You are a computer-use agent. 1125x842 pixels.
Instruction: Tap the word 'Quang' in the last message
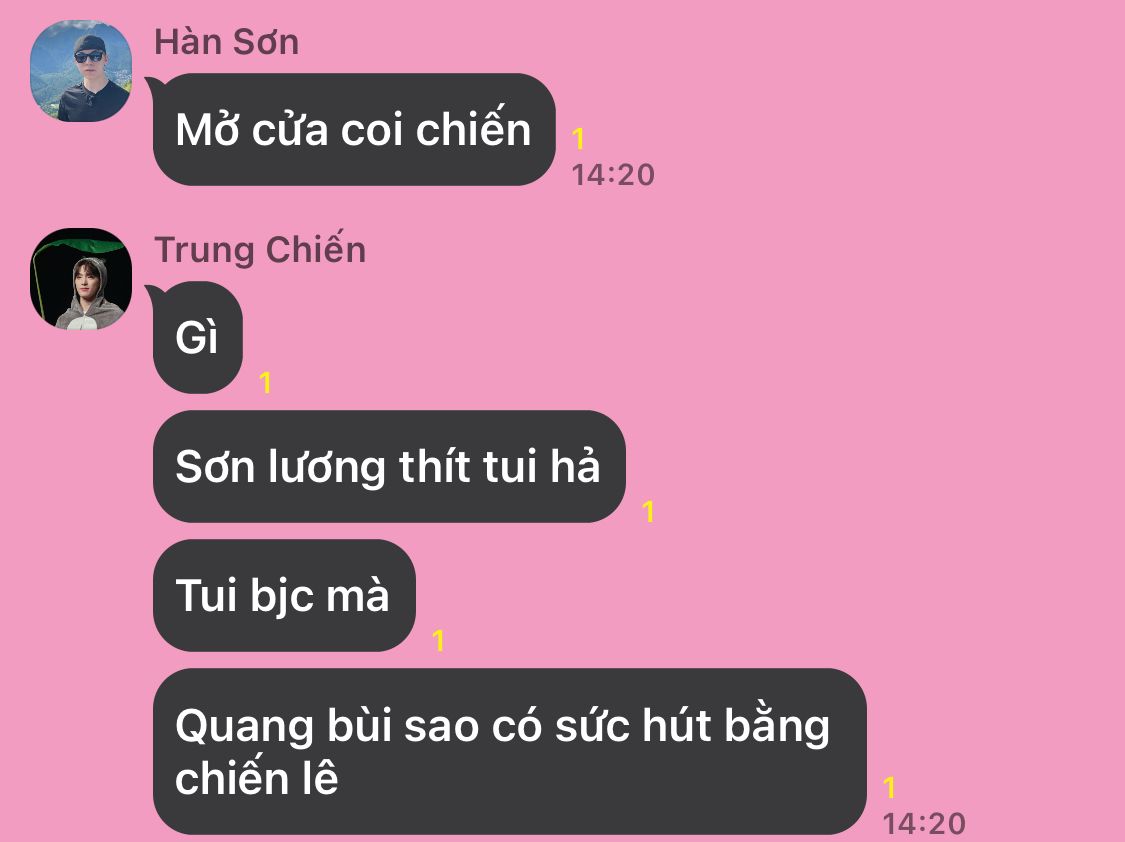pos(245,727)
